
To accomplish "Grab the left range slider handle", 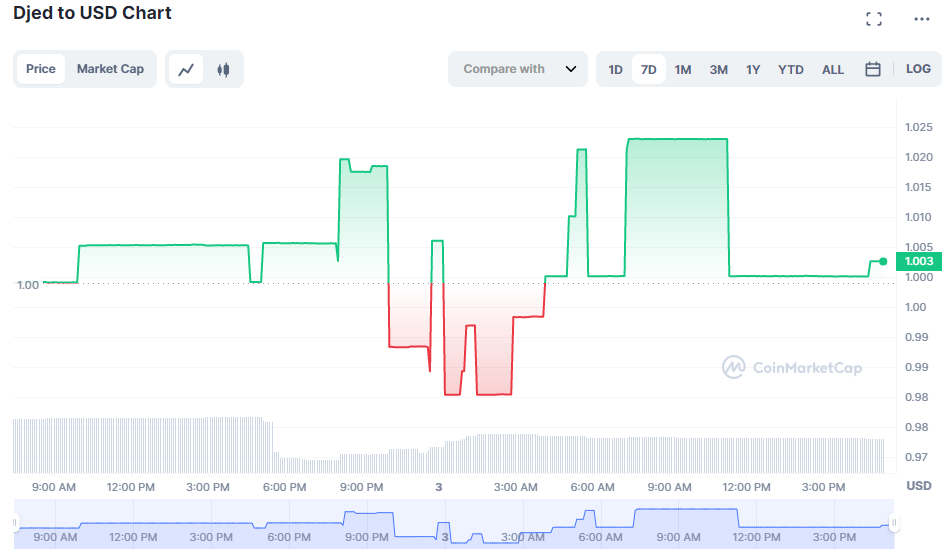I will click(x=16, y=523).
